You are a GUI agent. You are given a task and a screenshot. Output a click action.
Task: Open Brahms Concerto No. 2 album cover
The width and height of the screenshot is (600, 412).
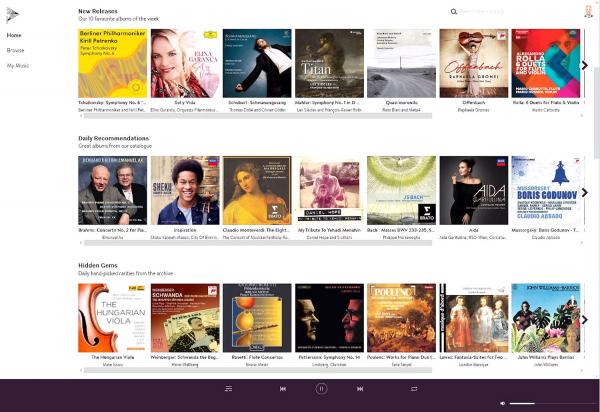coord(112,190)
